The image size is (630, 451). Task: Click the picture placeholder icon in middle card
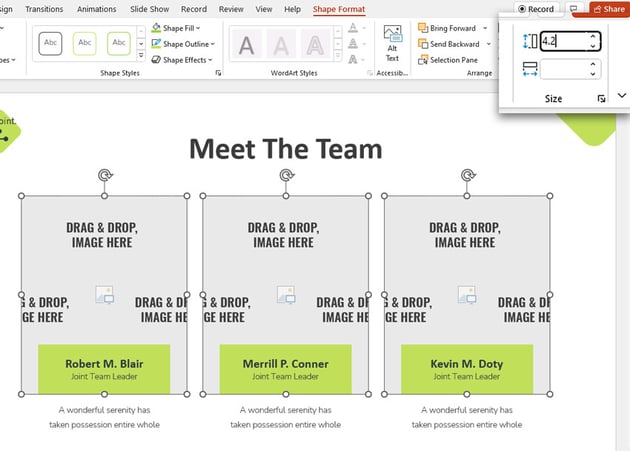[x=285, y=294]
